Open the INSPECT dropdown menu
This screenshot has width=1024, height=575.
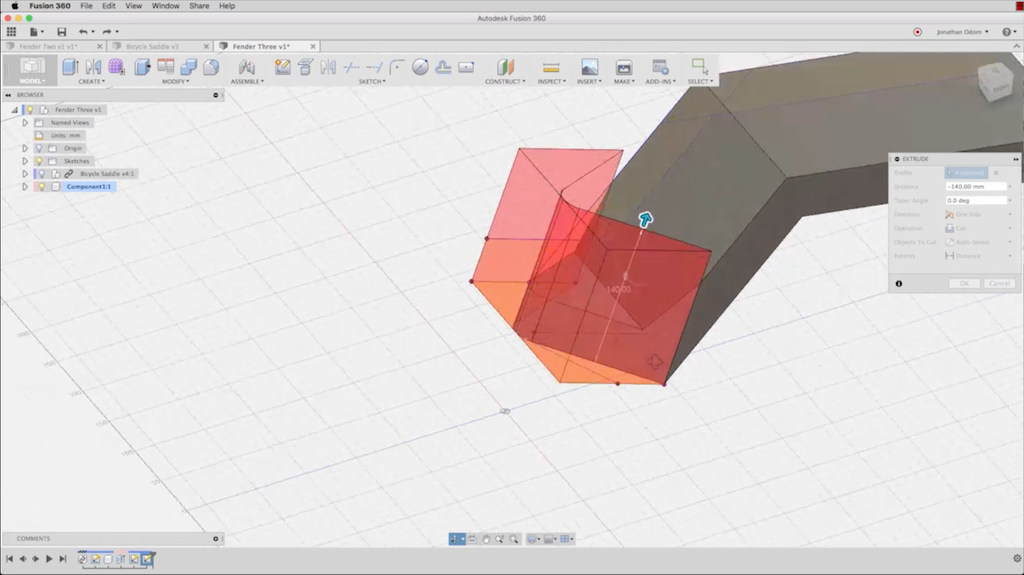pos(551,82)
